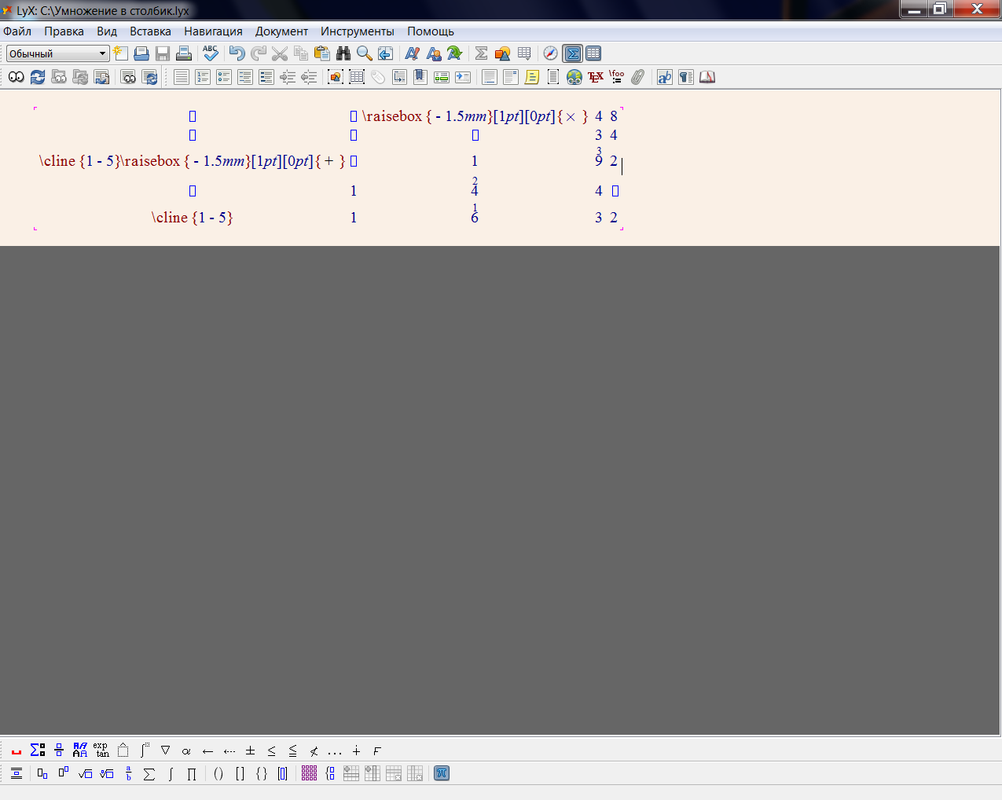Insert table icon in top toolbar
The width and height of the screenshot is (1002, 800).
coord(524,54)
